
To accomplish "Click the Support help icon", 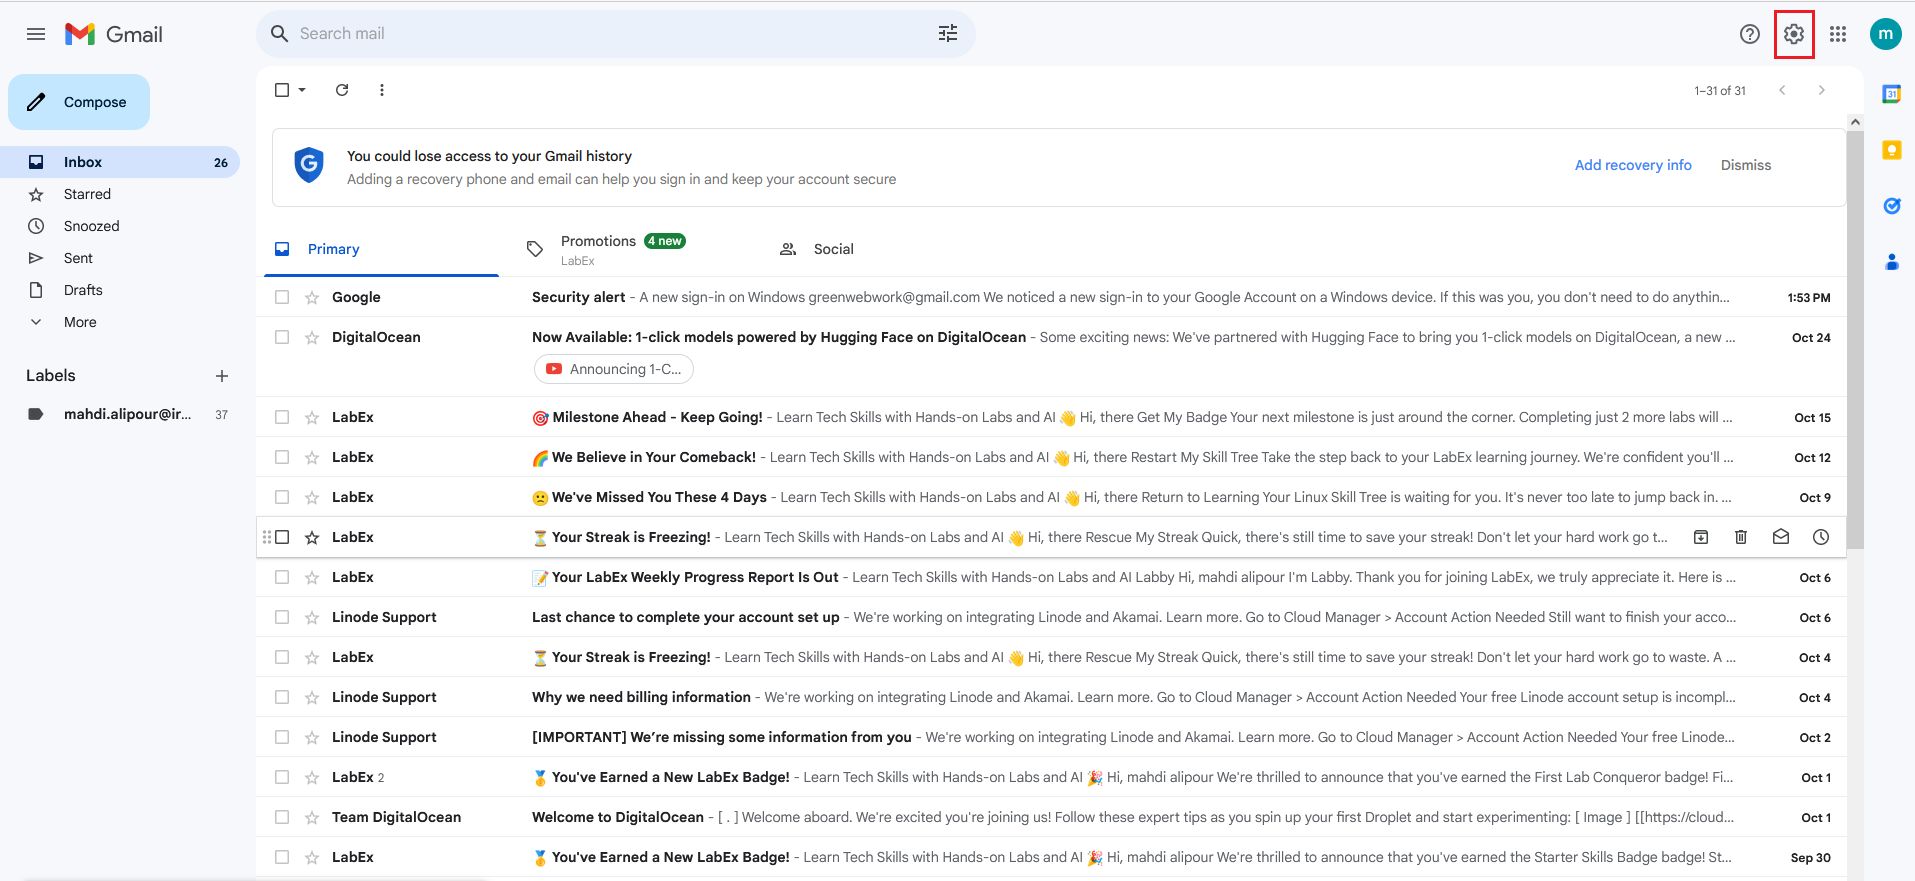I will click(1749, 34).
